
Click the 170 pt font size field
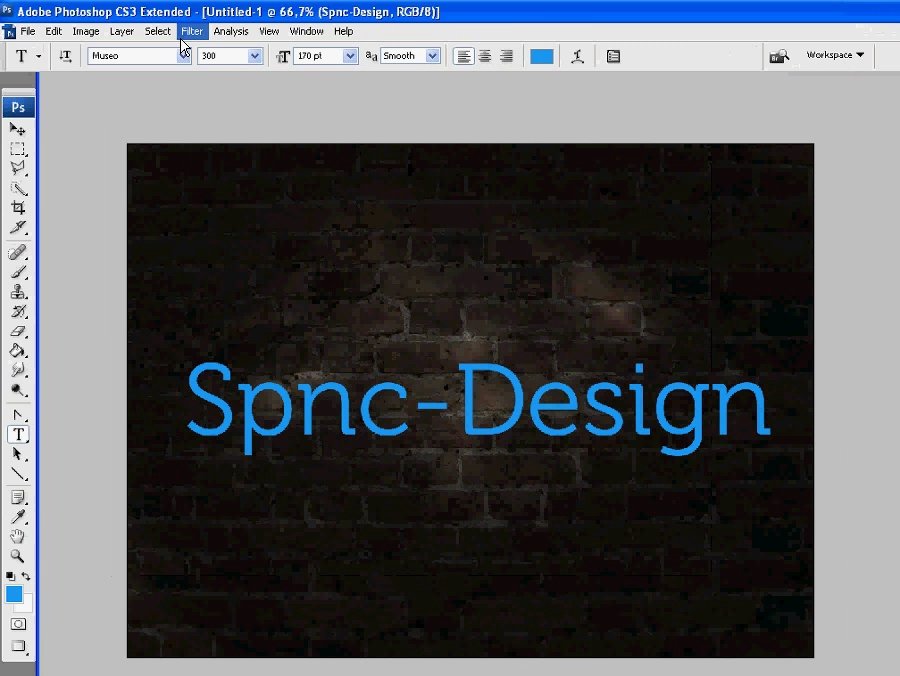coord(319,56)
